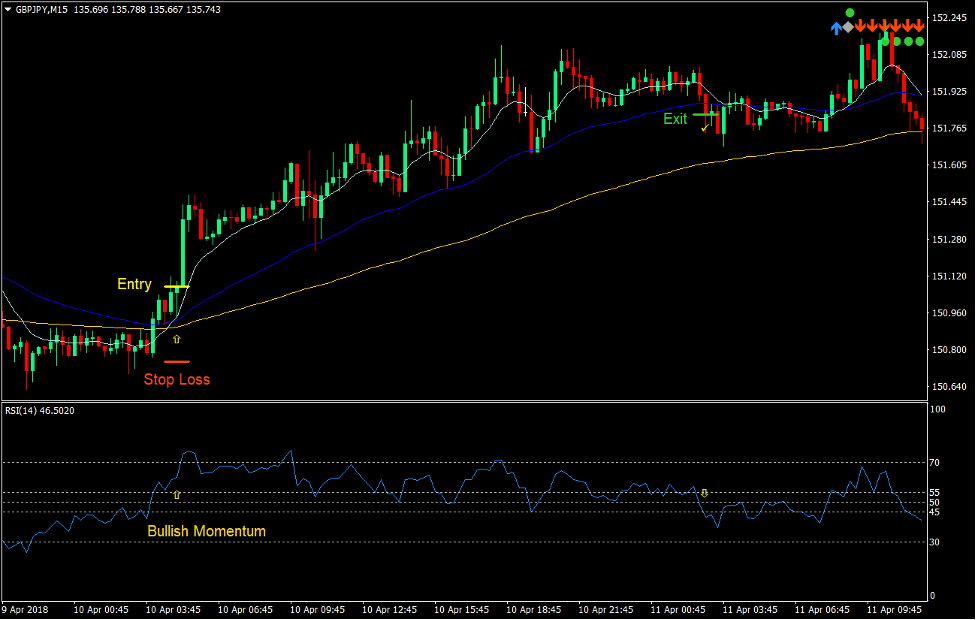Click the gray diamond signal marker
The width and height of the screenshot is (977, 620).
pos(848,27)
